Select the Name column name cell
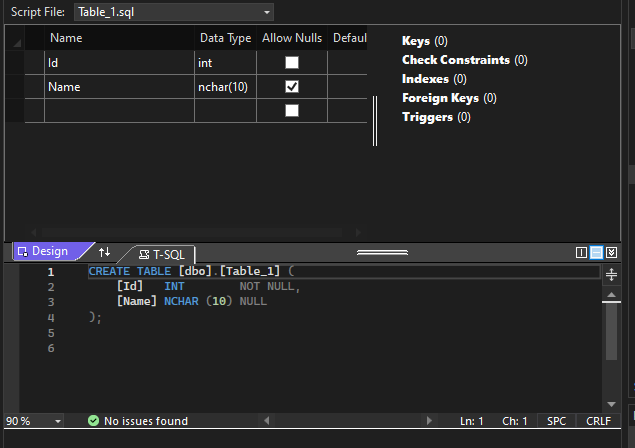 (x=119, y=87)
